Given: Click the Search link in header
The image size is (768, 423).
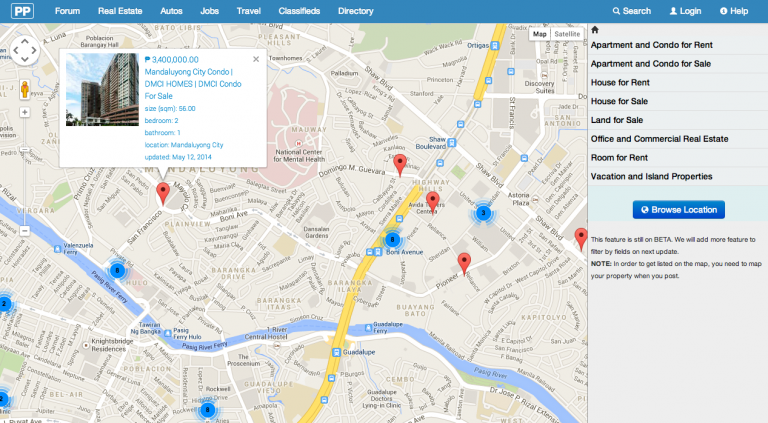Looking at the screenshot, I should 631,11.
